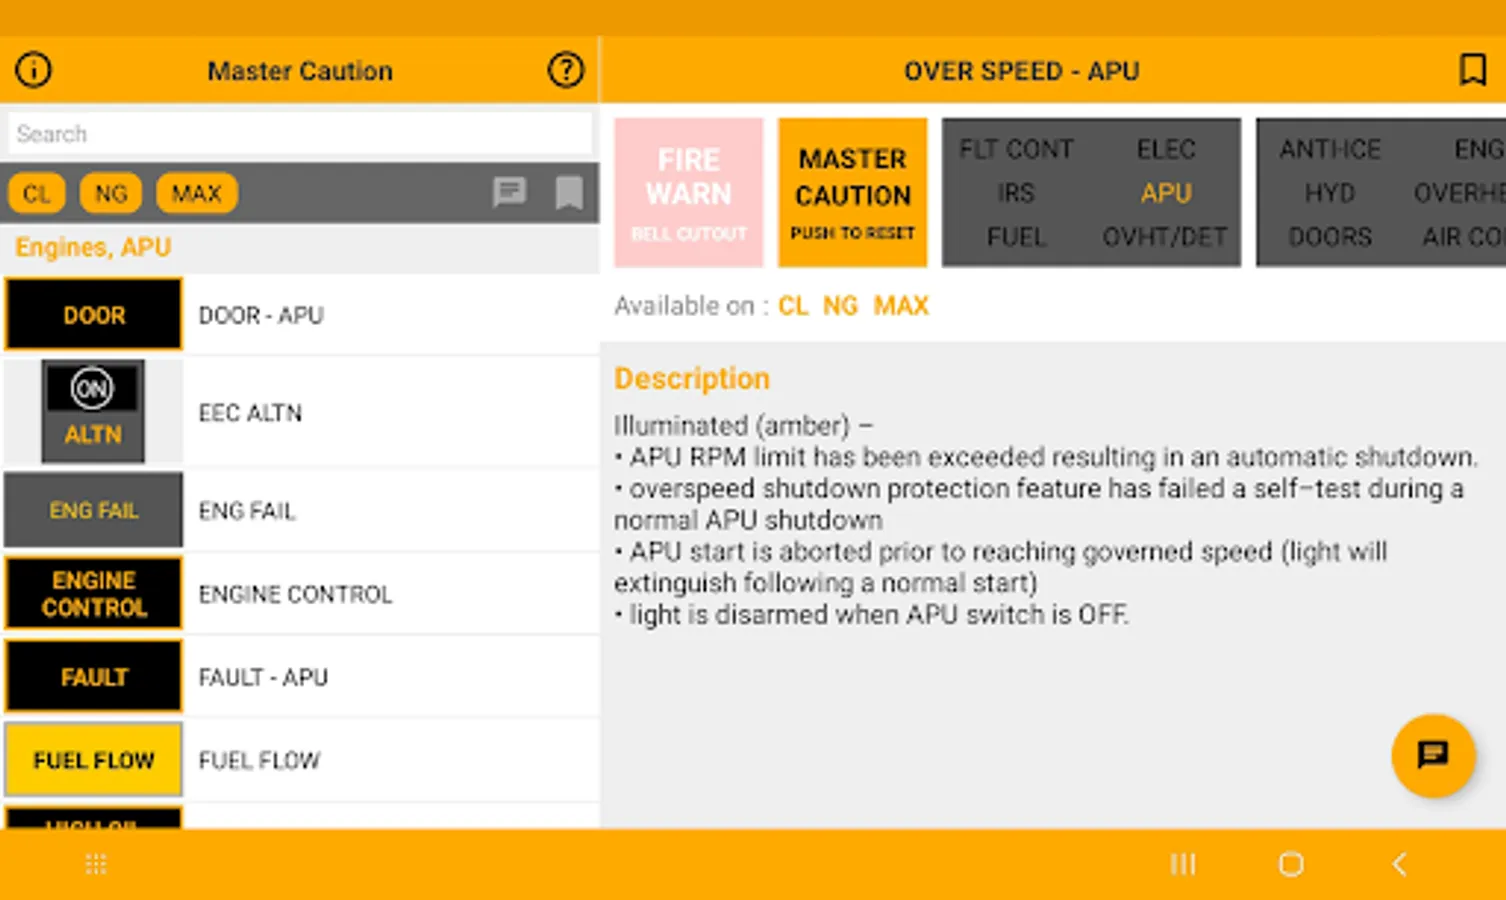Screen dimensions: 1506x900
Task: Filter list by bookmarked items icon
Action: [569, 192]
